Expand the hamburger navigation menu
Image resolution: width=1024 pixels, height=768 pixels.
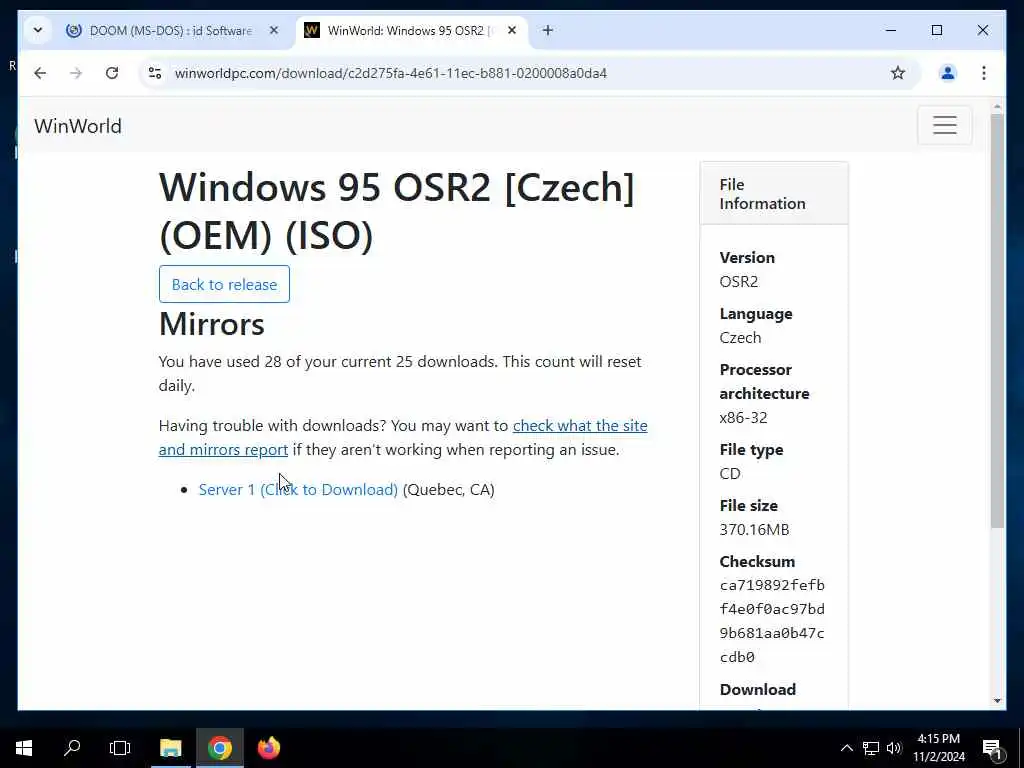(944, 125)
